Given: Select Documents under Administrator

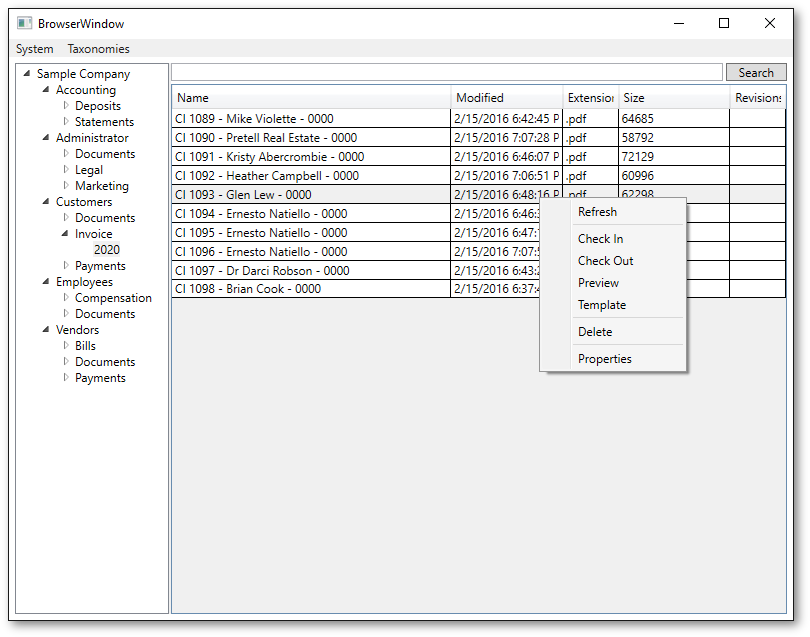Looking at the screenshot, I should pyautogui.click(x=105, y=153).
